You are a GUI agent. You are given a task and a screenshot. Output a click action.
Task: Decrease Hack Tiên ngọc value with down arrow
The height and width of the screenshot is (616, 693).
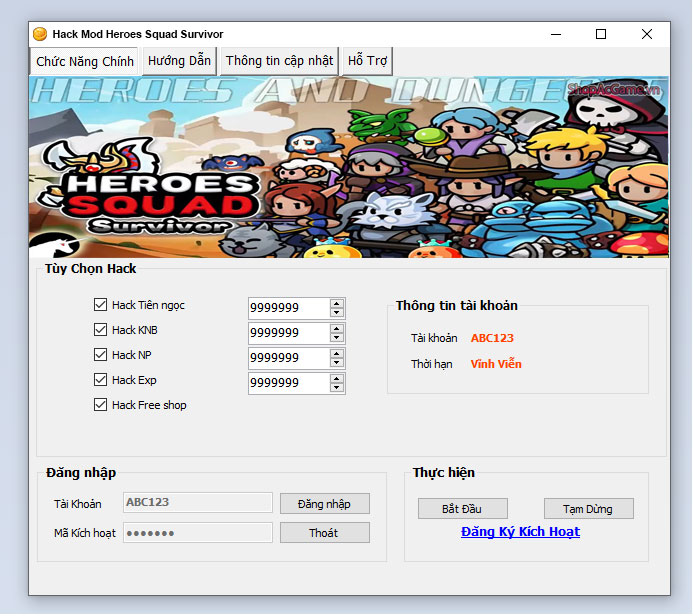click(337, 312)
